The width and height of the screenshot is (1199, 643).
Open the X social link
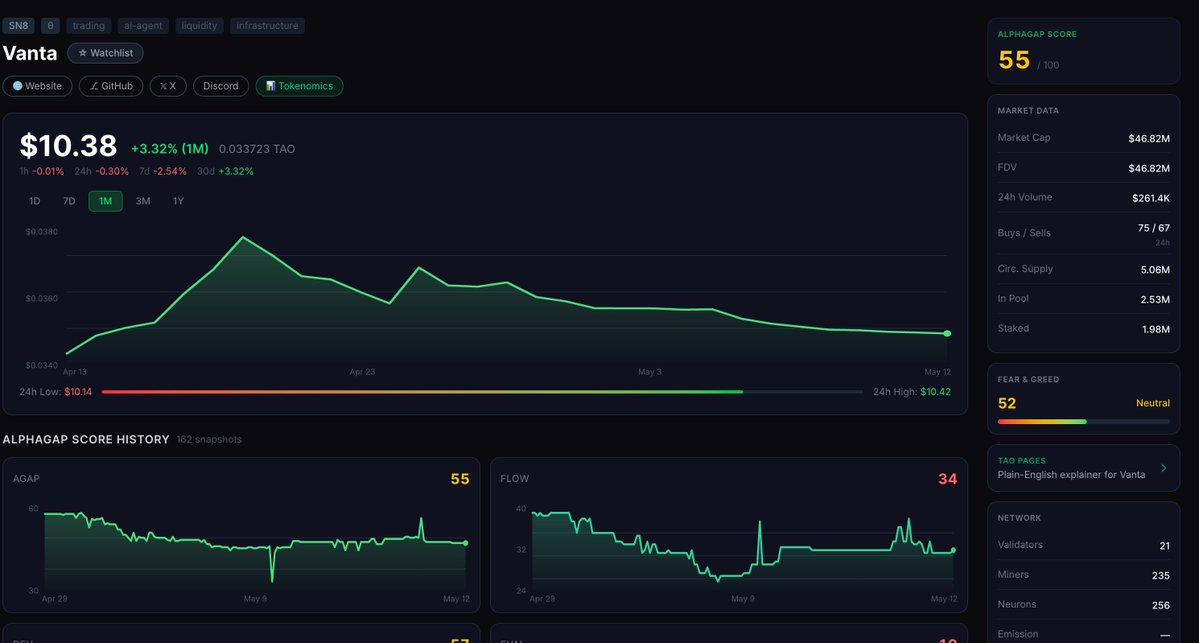coord(168,86)
